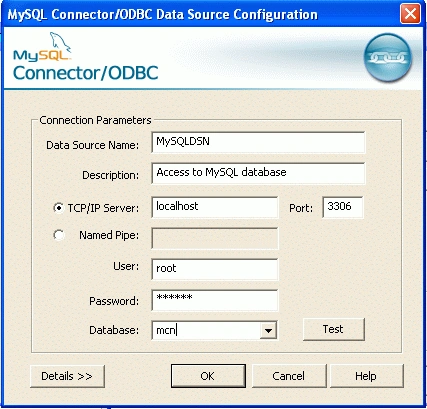Screen dimensions: 427x409
Task: Click the User label
Action: click(x=126, y=266)
